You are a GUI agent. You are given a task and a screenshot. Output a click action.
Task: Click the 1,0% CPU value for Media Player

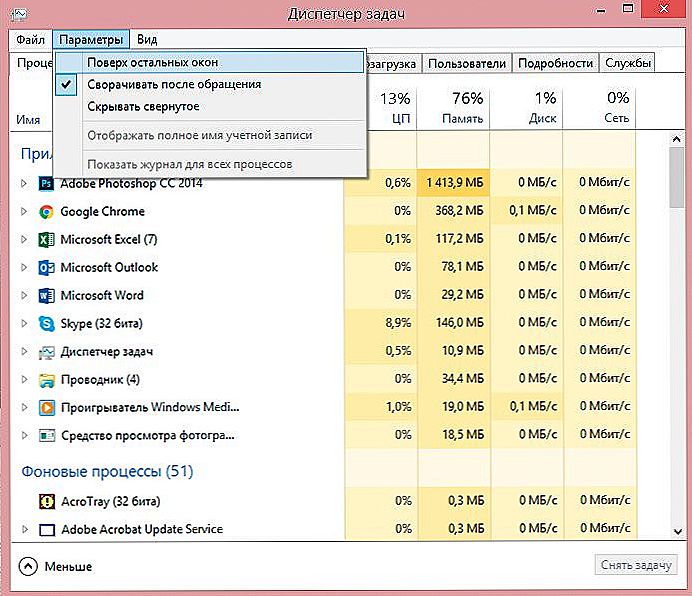[399, 407]
